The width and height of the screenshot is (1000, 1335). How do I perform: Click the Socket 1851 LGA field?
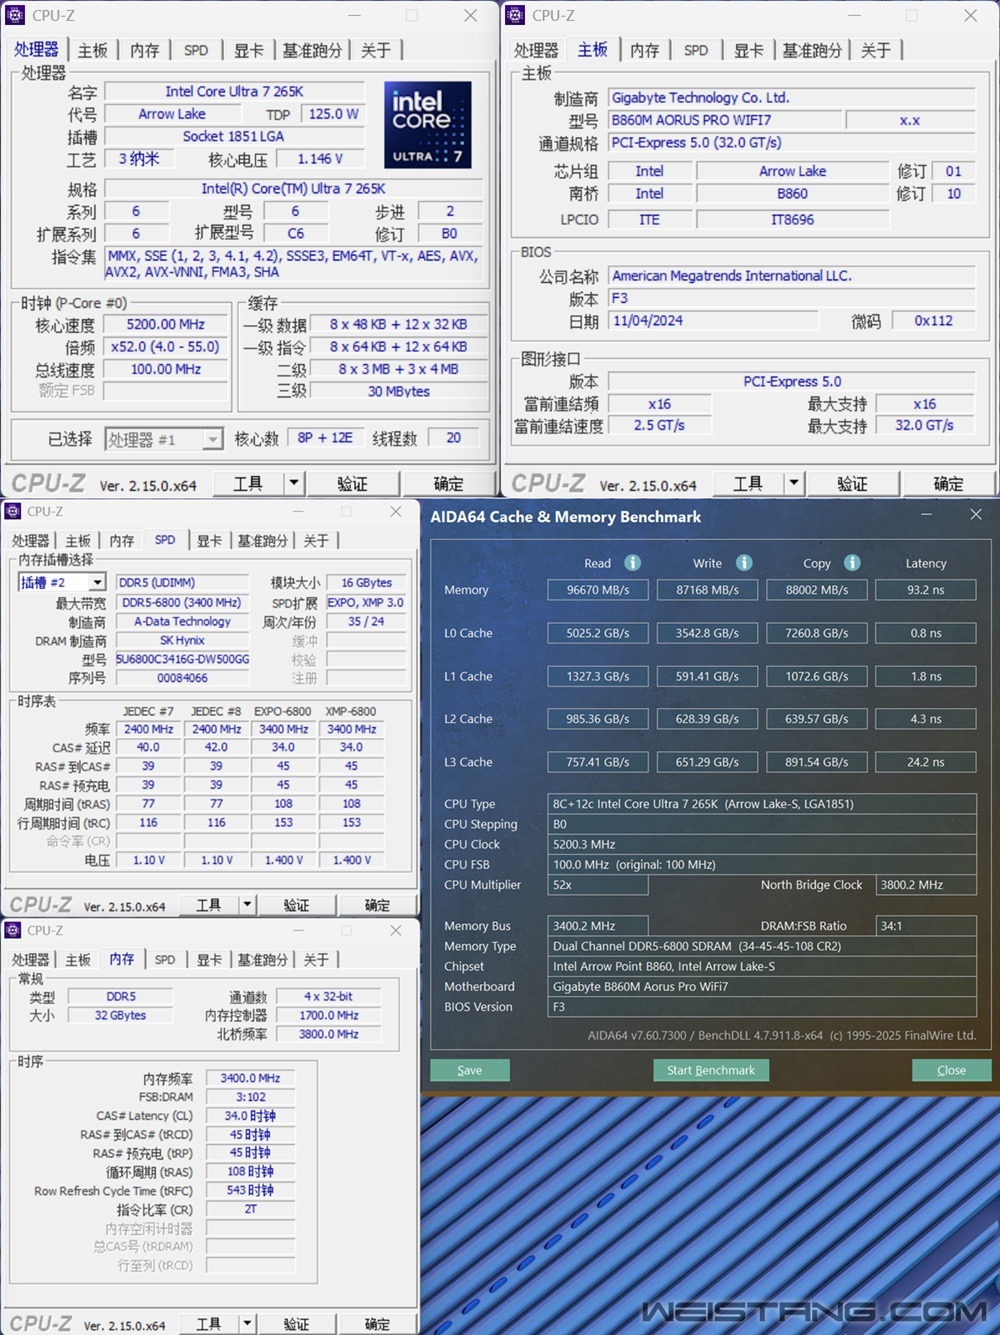(233, 136)
